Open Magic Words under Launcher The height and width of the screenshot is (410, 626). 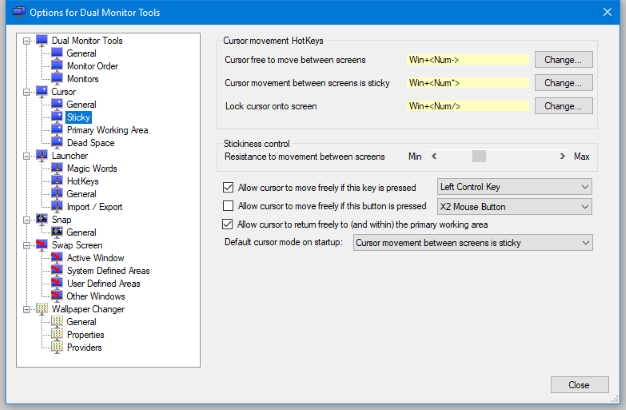(x=92, y=168)
